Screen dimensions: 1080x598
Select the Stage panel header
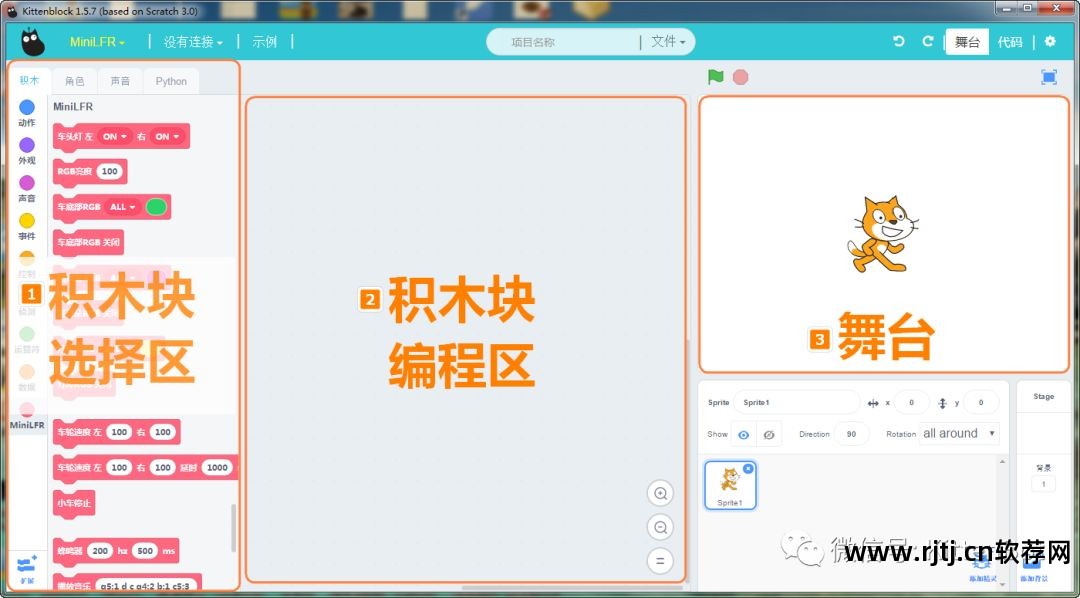coord(1043,396)
